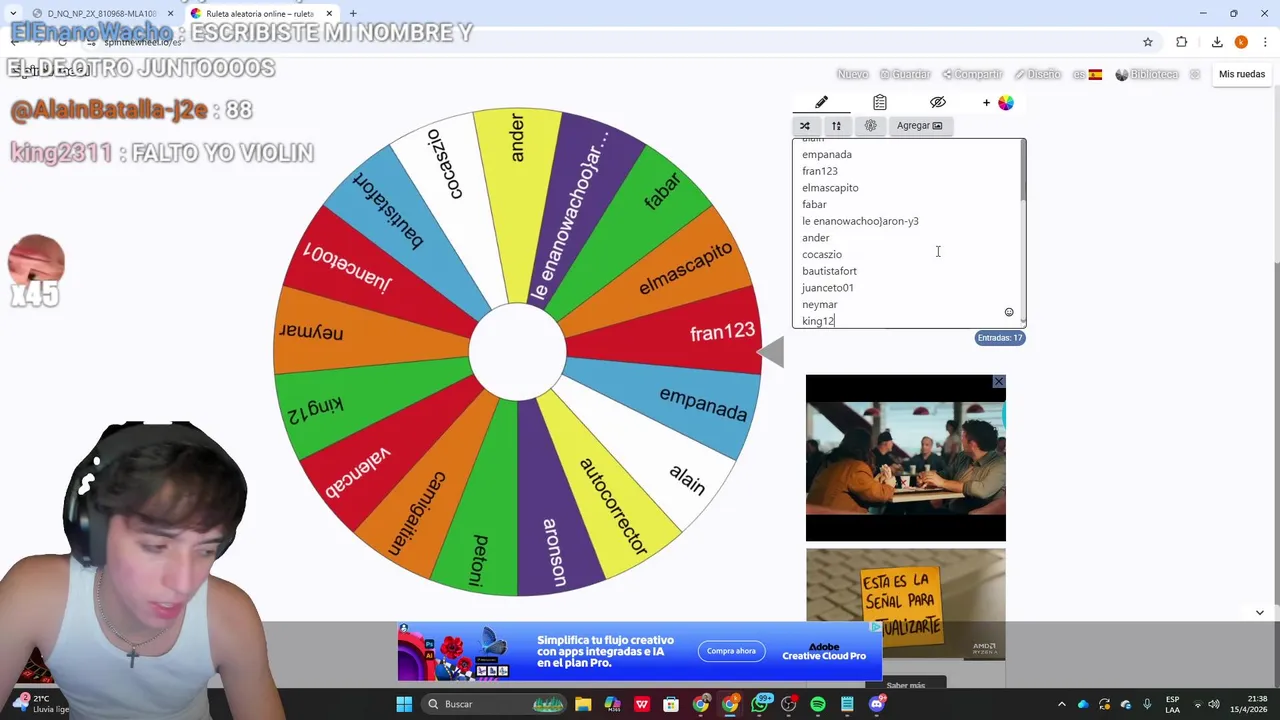Toggle the hide entries eye icon
The width and height of the screenshot is (1280, 720).
[x=937, y=102]
